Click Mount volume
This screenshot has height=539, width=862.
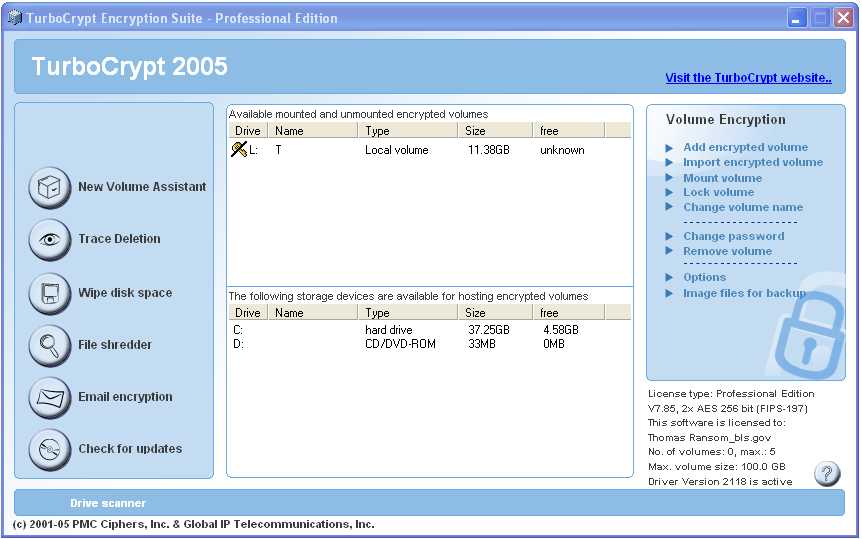[x=722, y=178]
